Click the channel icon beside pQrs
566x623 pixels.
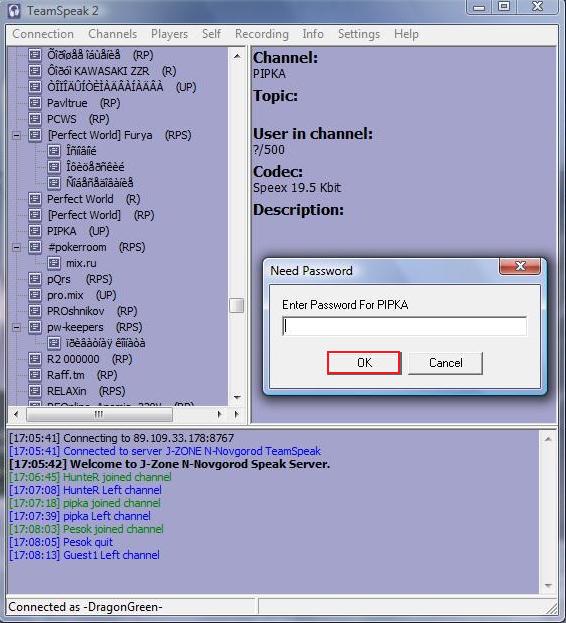pyautogui.click(x=35, y=279)
